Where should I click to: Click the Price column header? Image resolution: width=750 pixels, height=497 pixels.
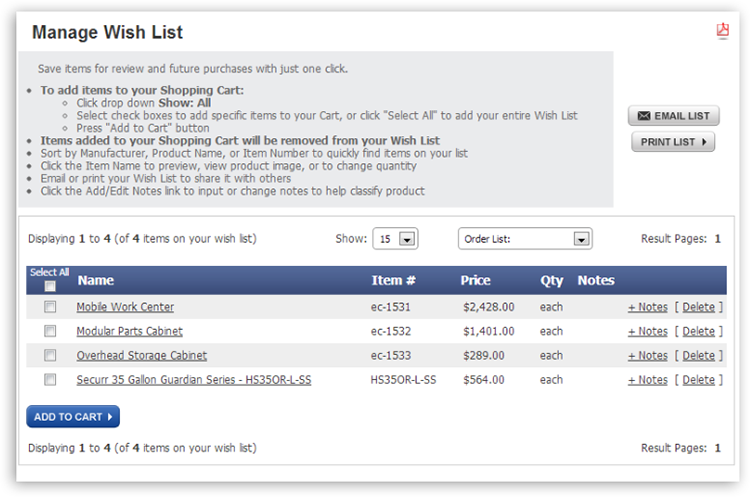point(475,280)
